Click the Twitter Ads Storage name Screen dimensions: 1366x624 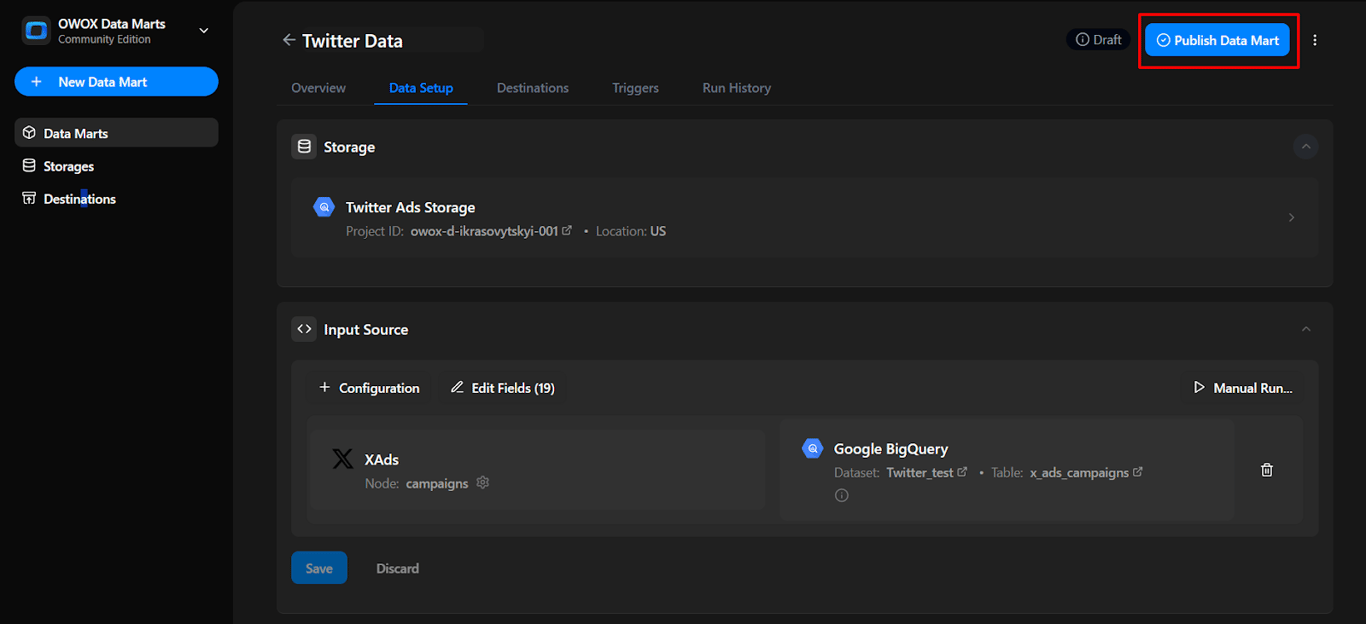pos(410,207)
